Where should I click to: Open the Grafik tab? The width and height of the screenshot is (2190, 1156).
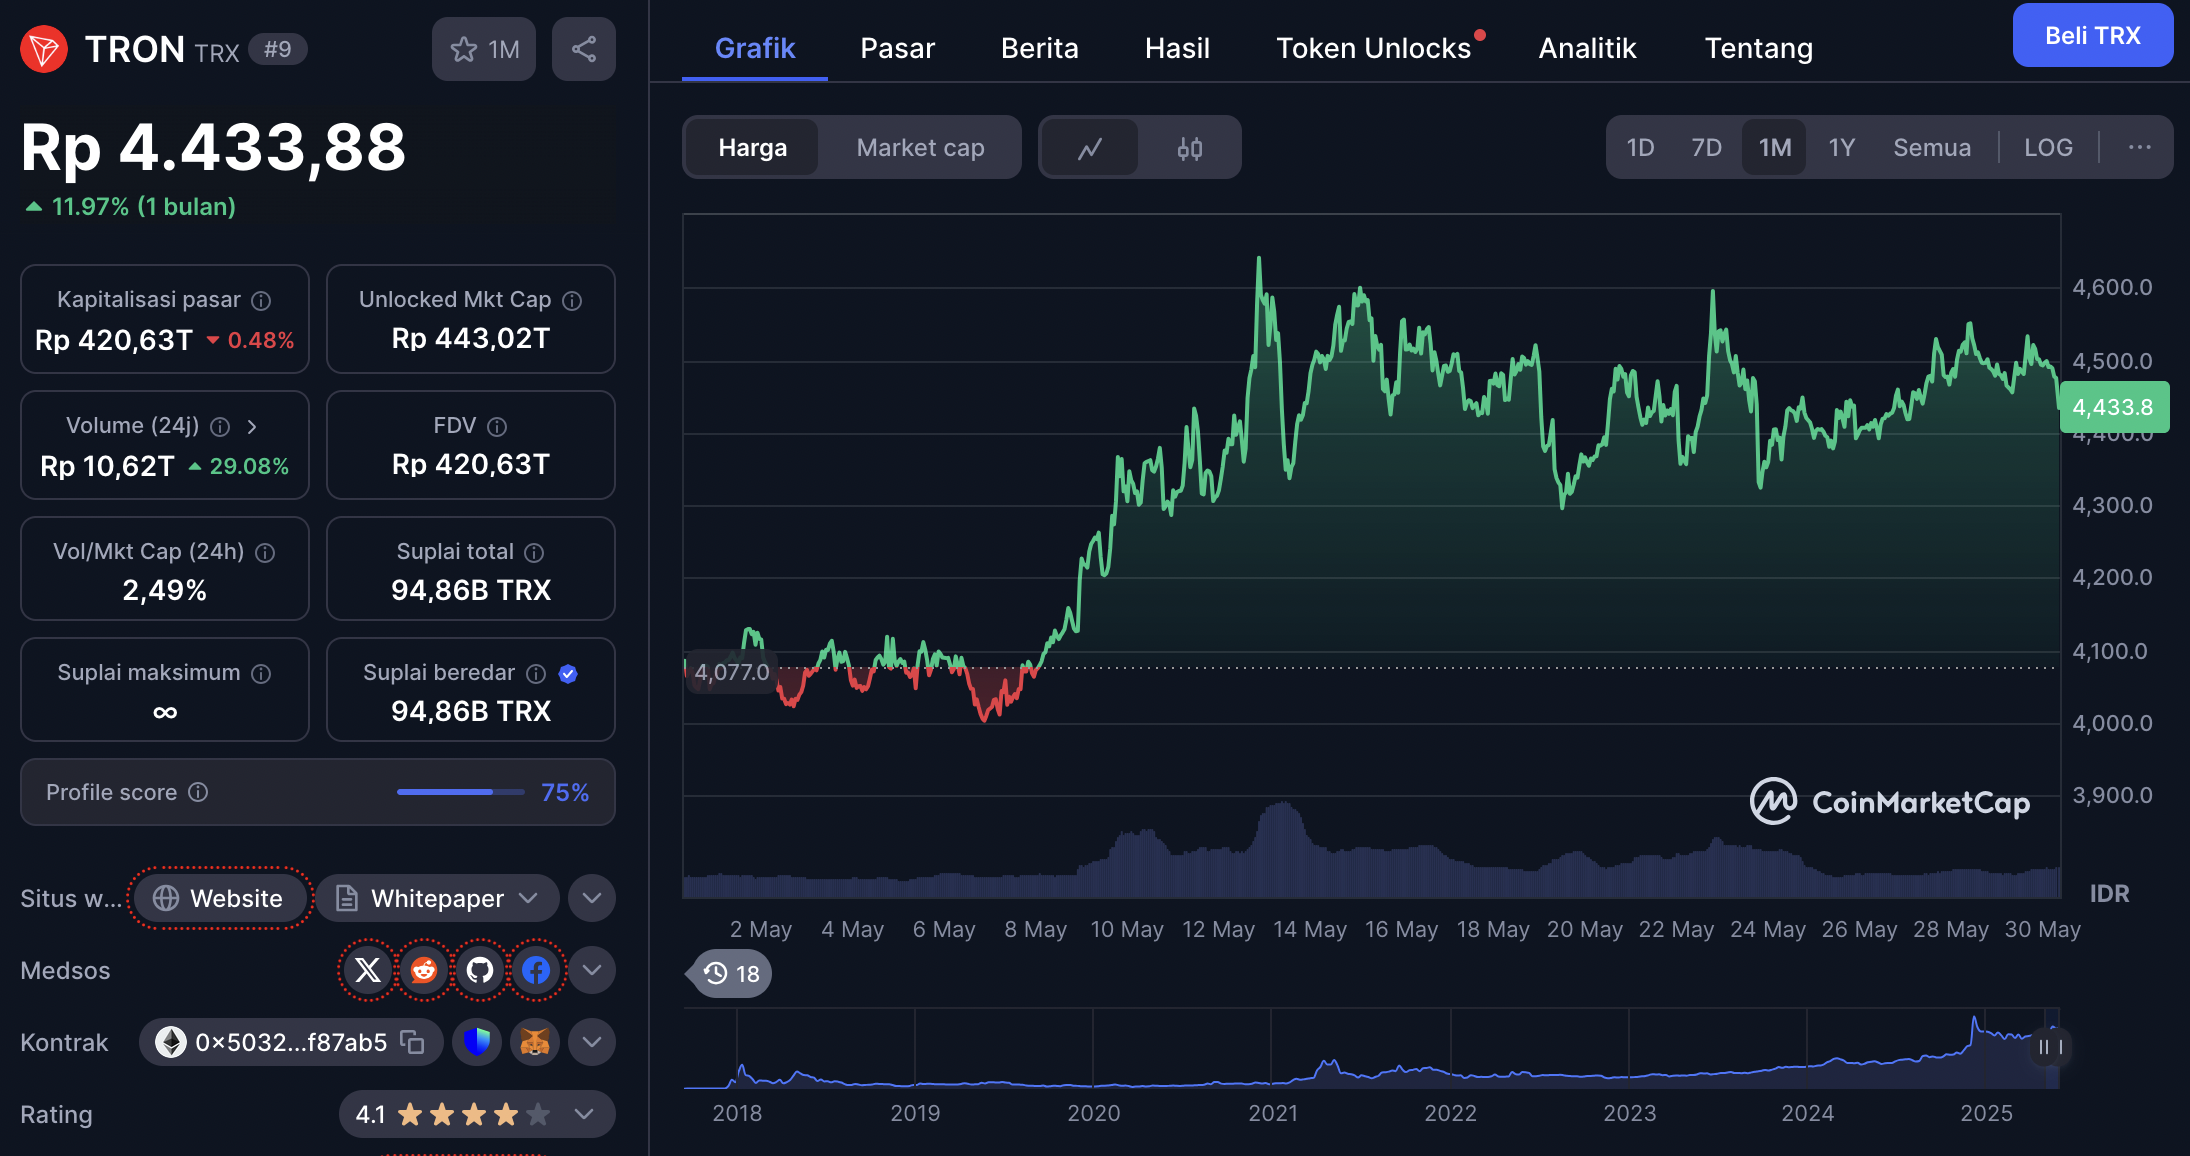coord(755,48)
